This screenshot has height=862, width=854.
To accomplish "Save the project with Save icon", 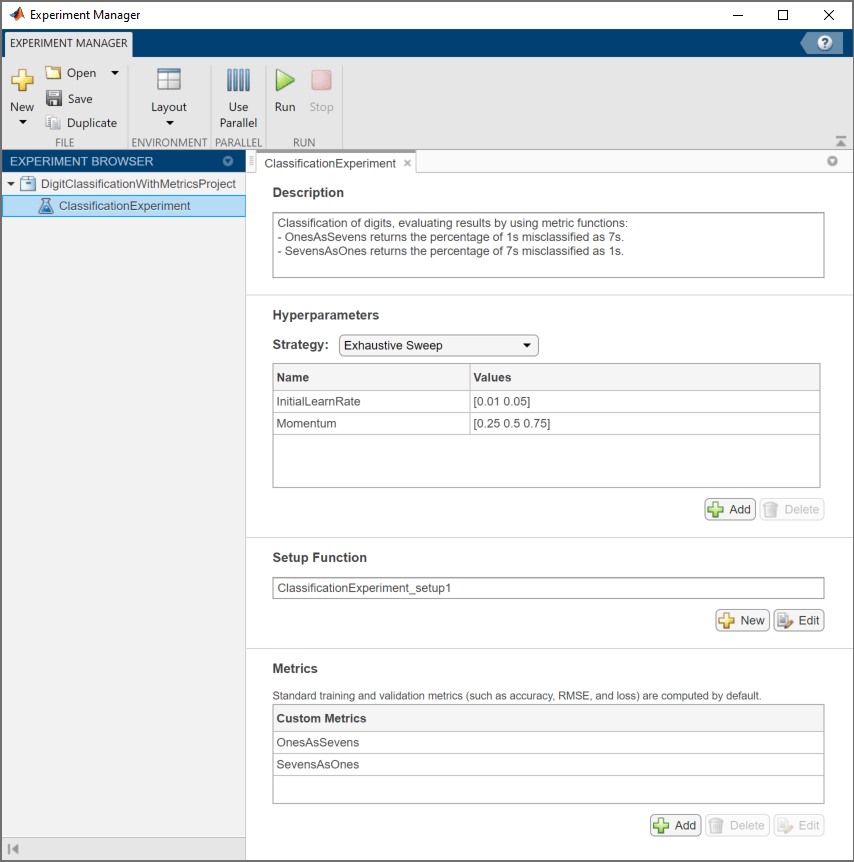I will point(54,98).
